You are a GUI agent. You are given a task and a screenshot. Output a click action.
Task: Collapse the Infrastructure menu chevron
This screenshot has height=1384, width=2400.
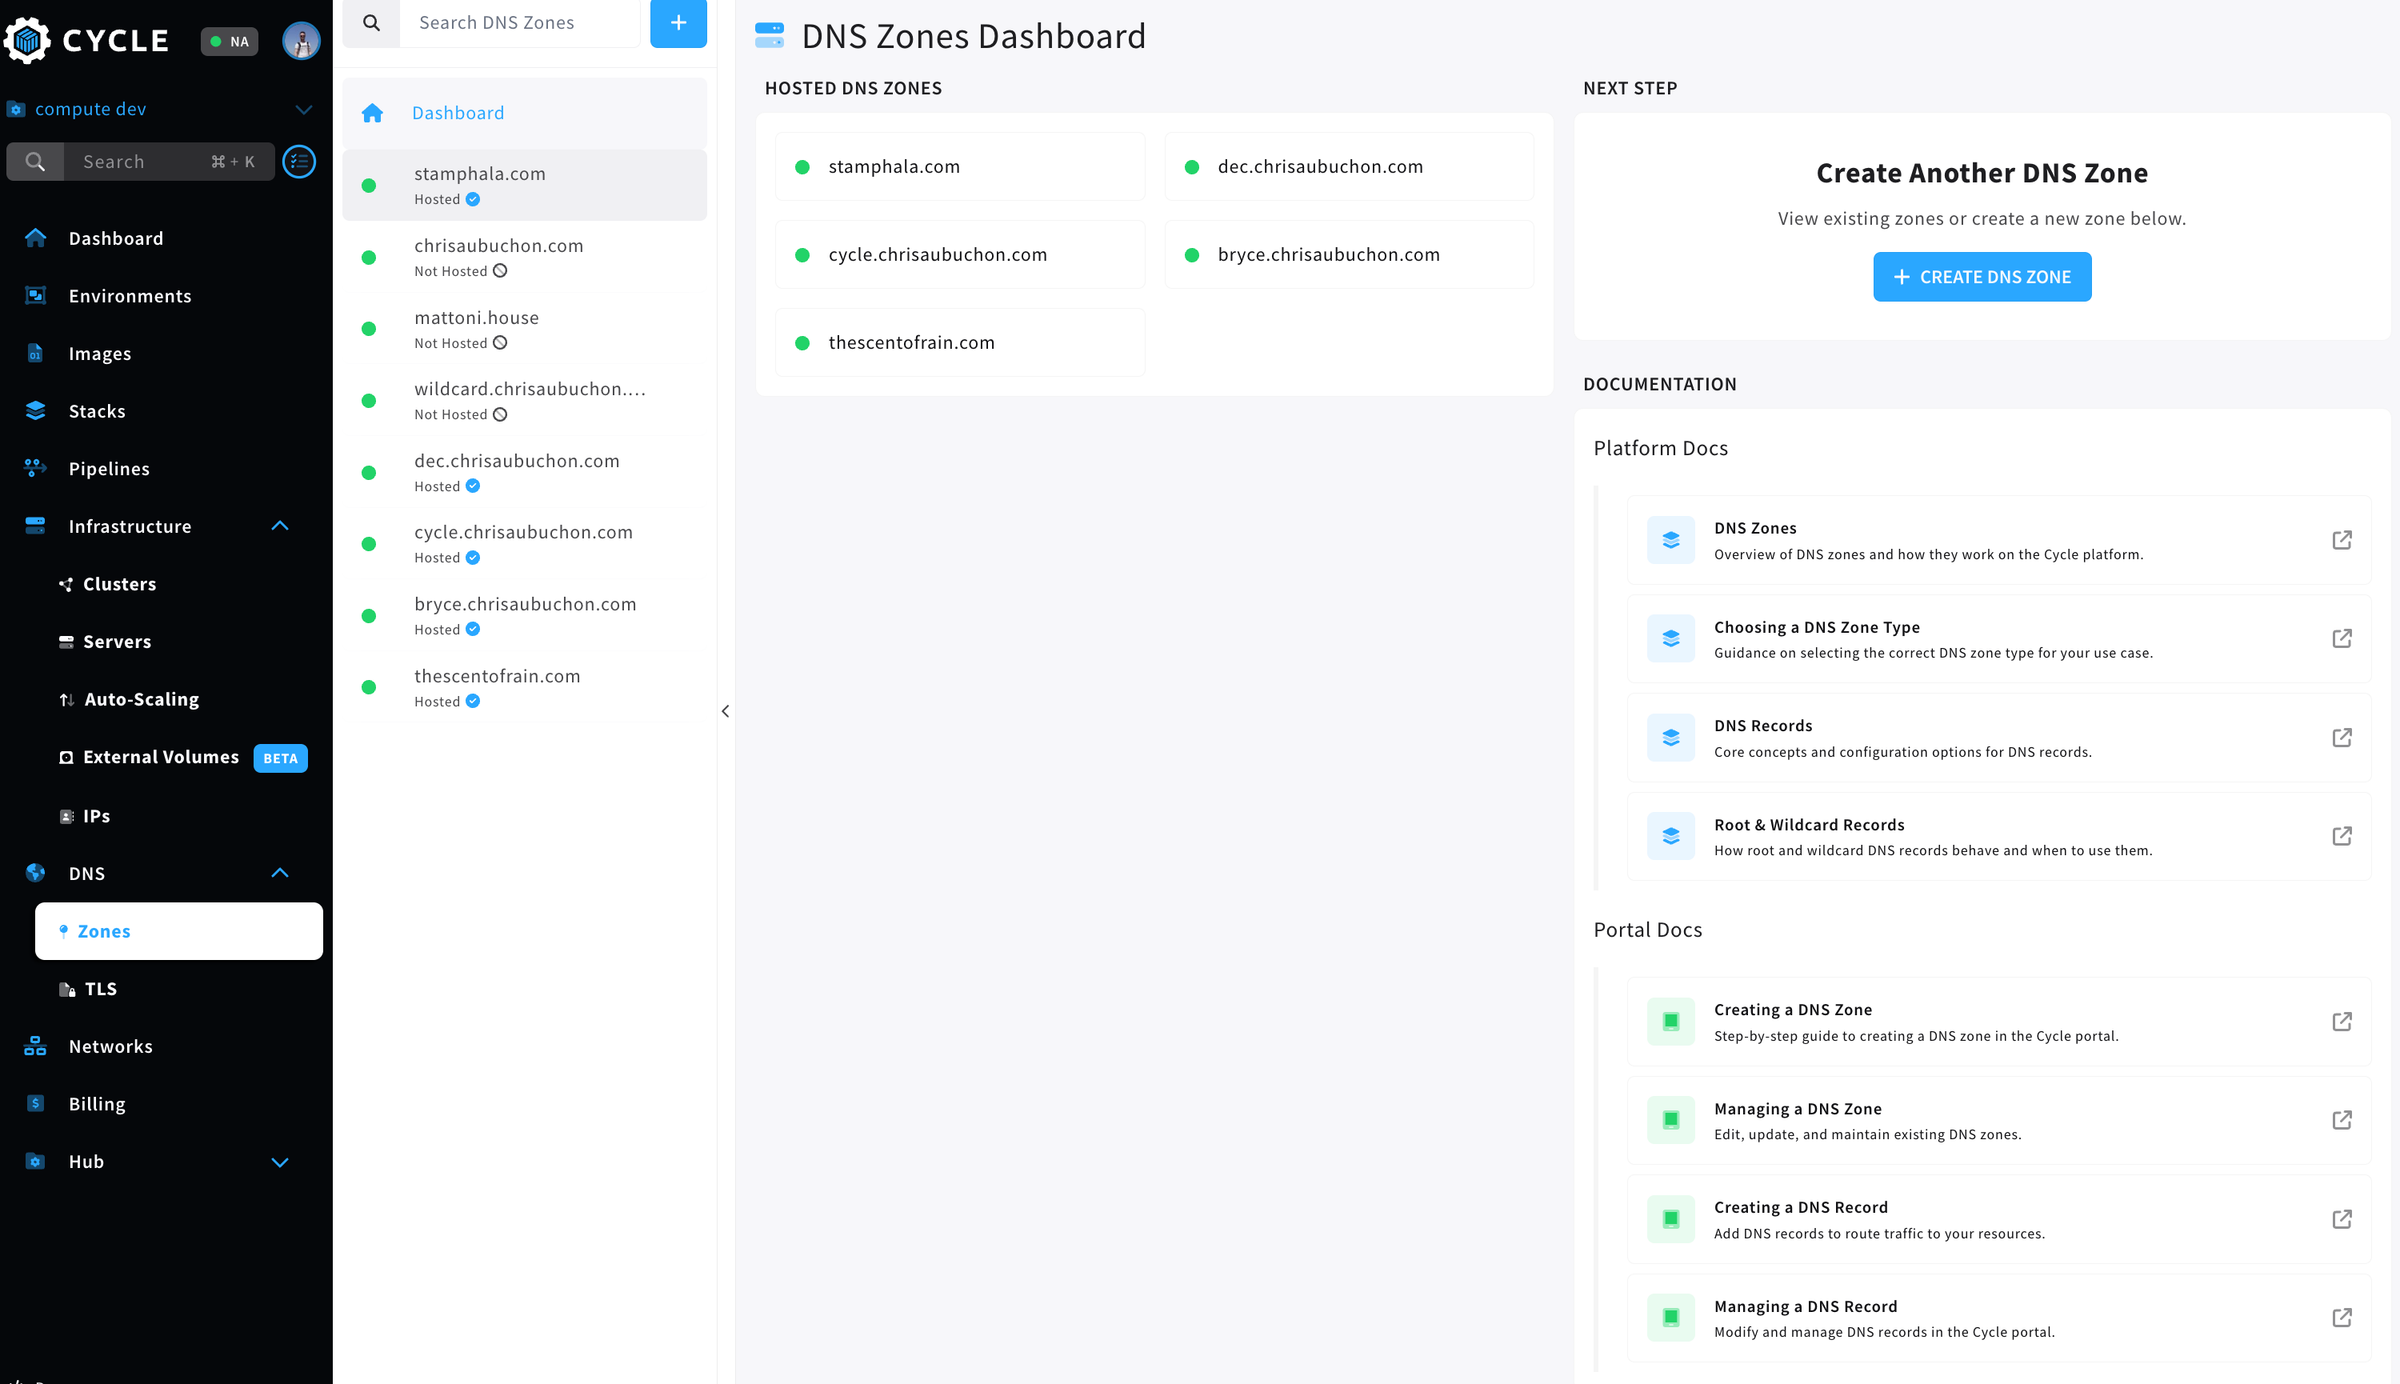point(280,526)
